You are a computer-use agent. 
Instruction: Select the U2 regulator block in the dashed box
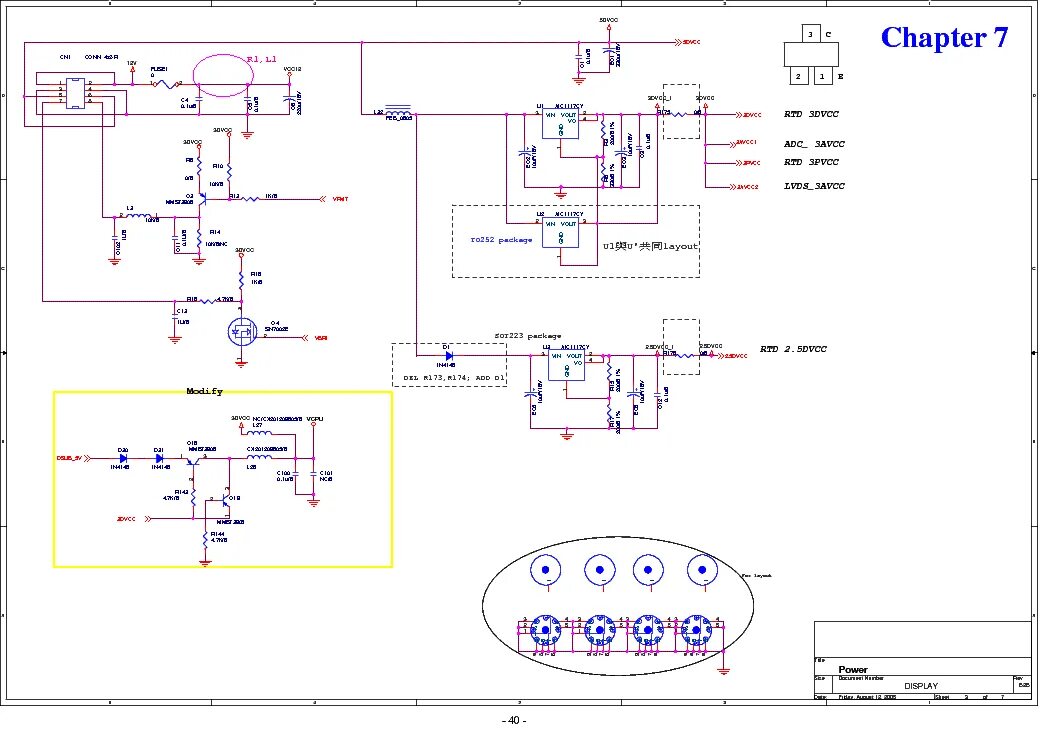560,234
